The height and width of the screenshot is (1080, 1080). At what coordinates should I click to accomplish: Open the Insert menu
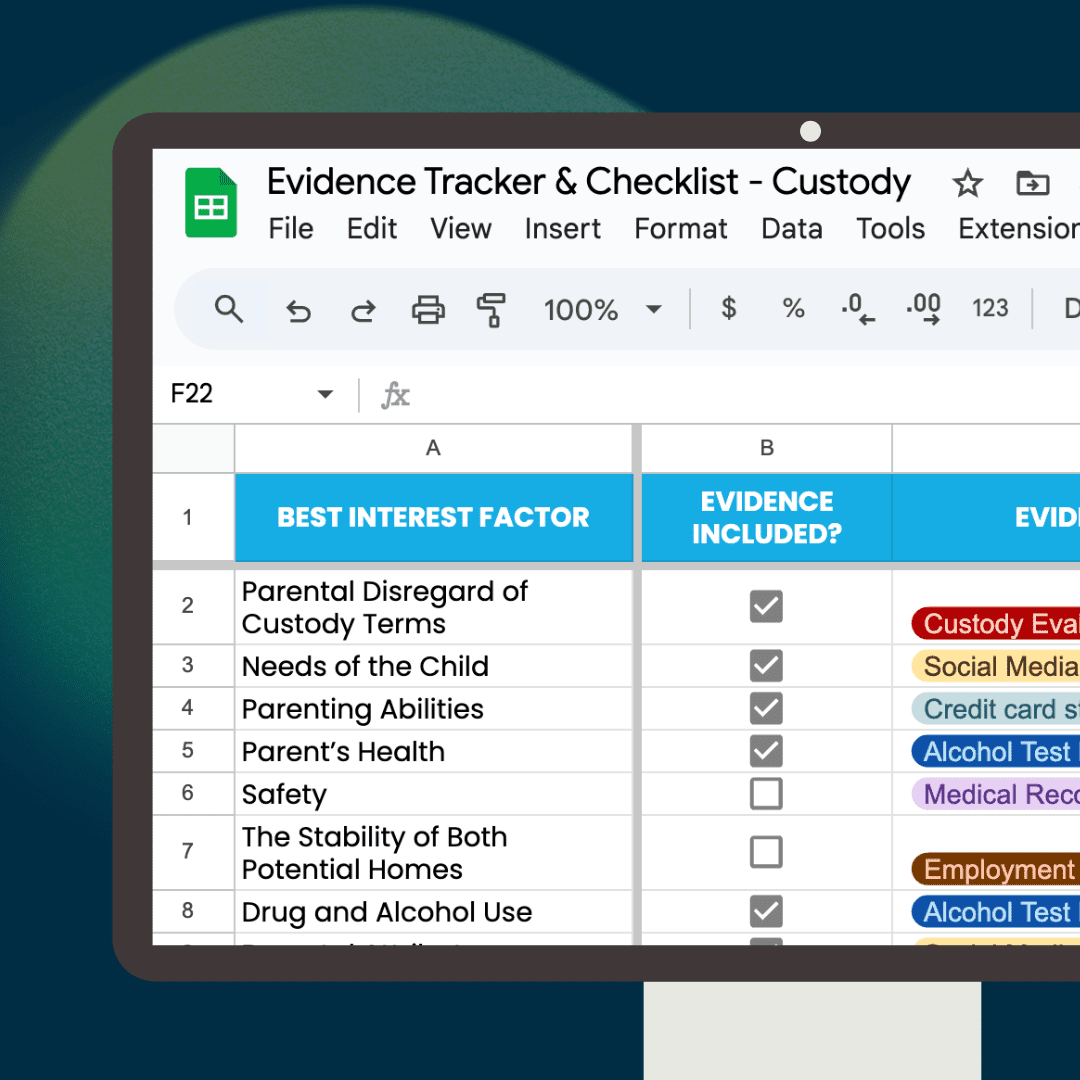pyautogui.click(x=562, y=229)
